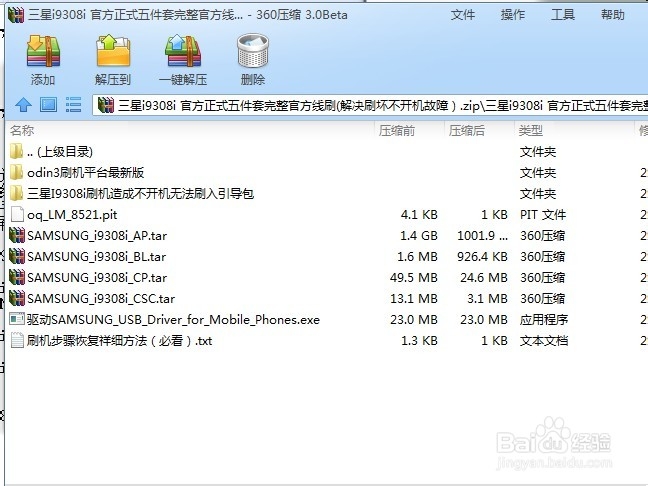Click archive icon of SAMSUNG_i9308i_CSC.tar

[17, 298]
